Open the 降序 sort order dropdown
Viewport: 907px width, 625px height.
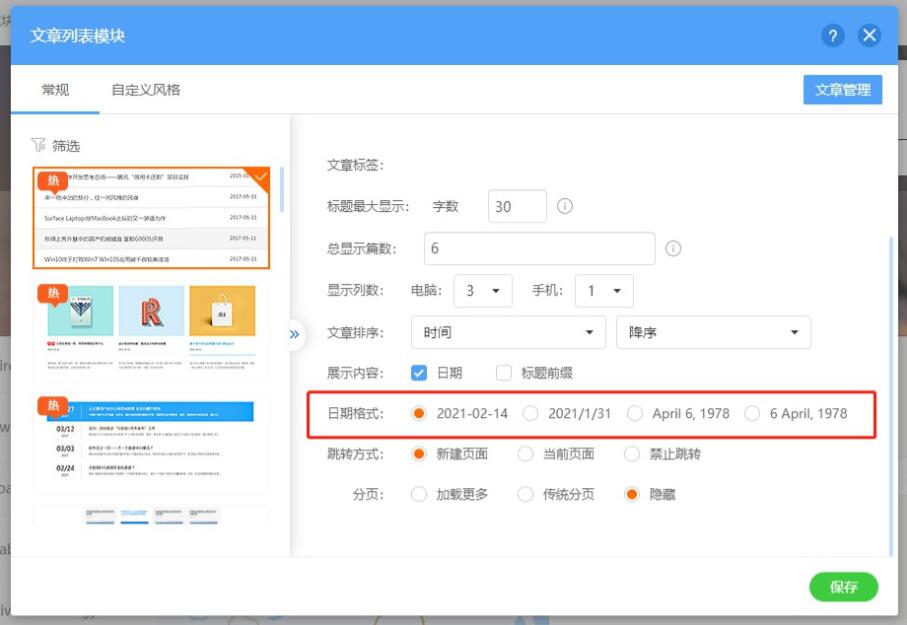coord(712,332)
